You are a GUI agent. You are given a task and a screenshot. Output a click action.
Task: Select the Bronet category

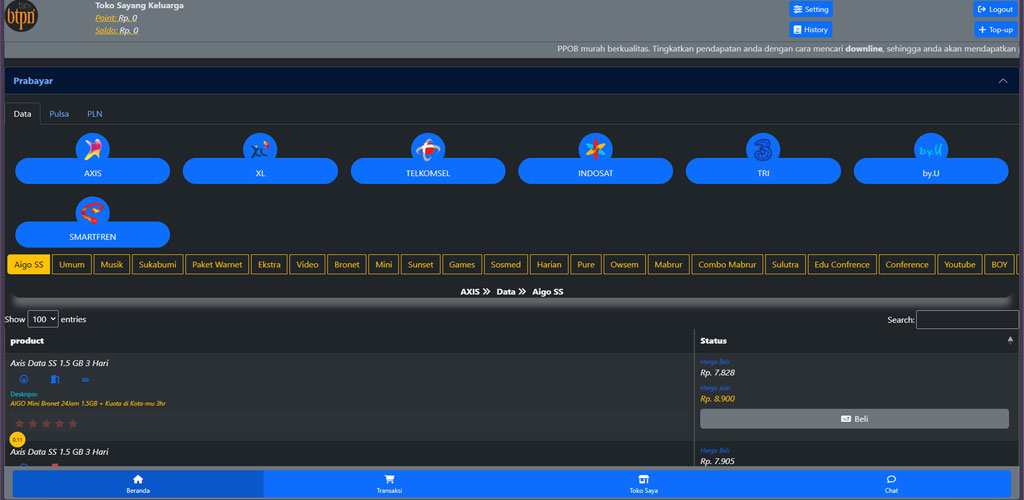tap(347, 264)
